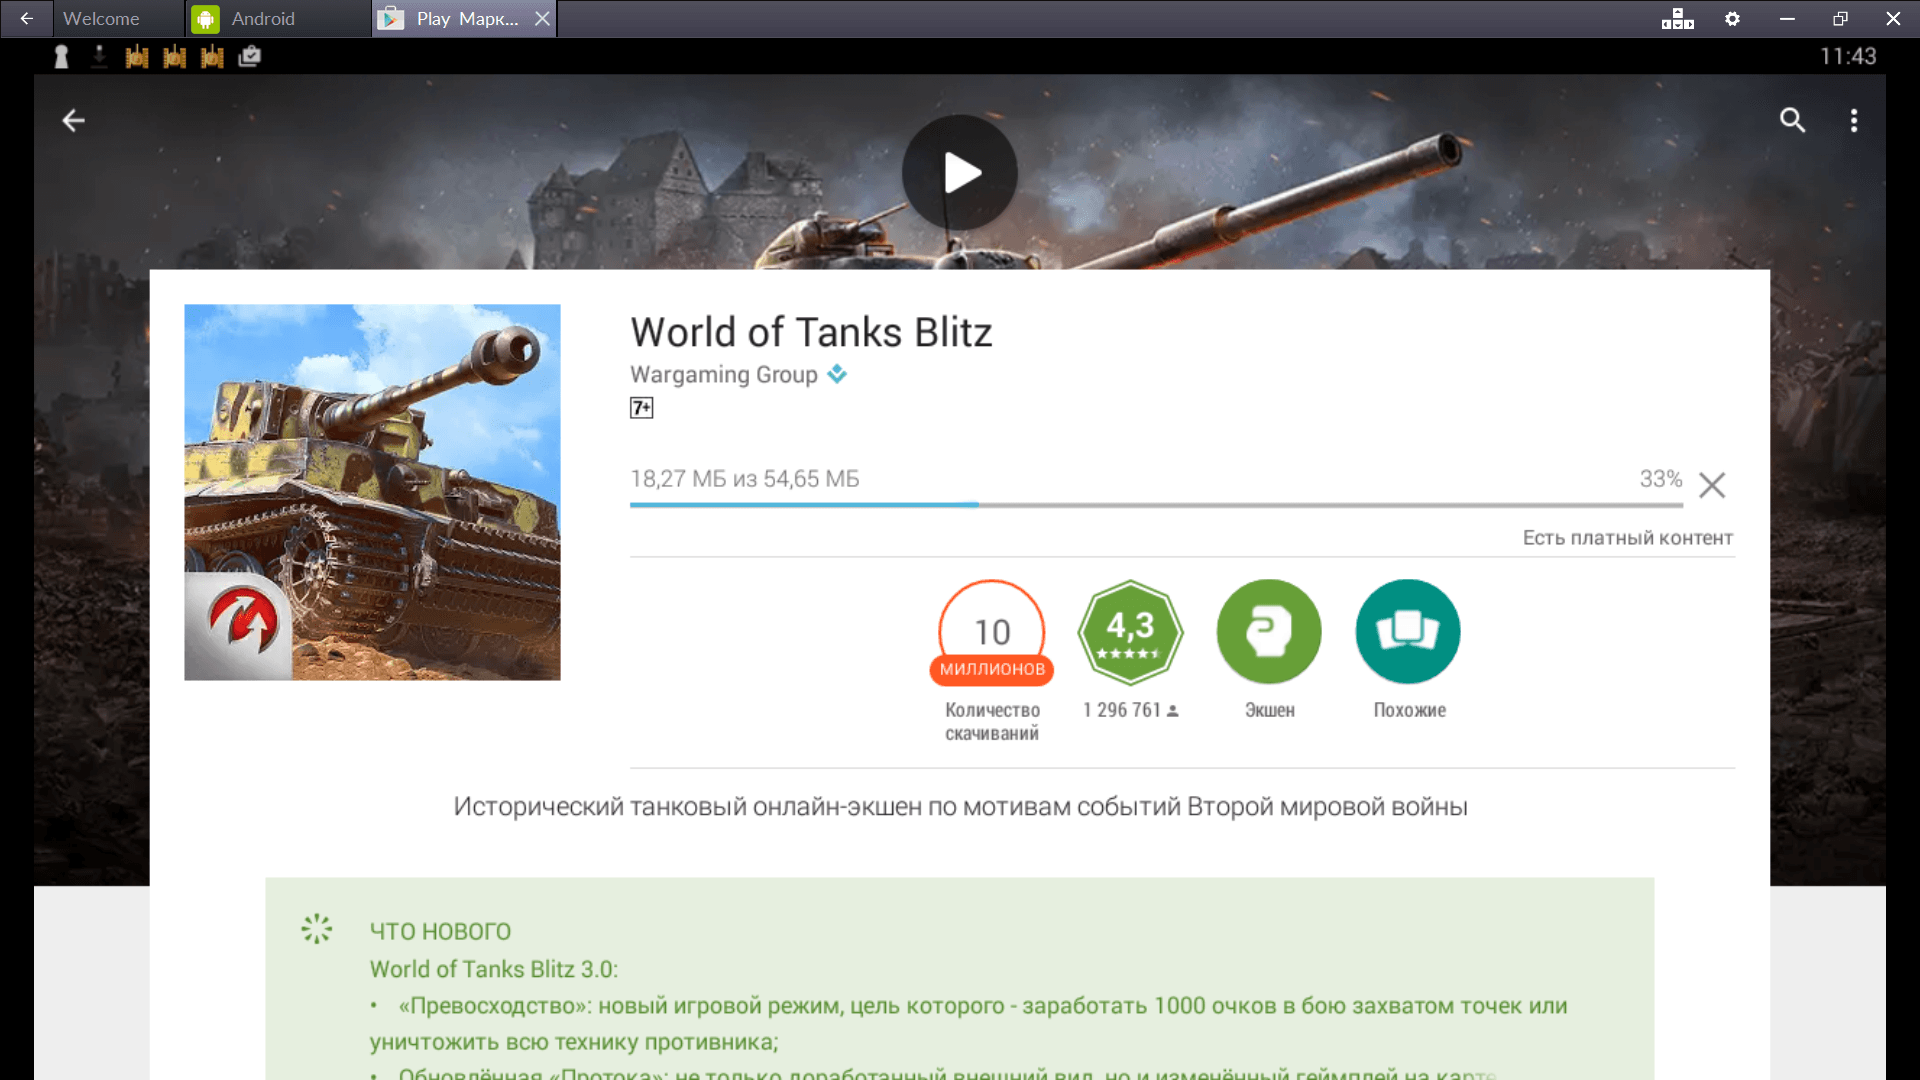This screenshot has width=1920, height=1080.
Task: Open the emulator settings gear icon
Action: pyautogui.click(x=1732, y=19)
